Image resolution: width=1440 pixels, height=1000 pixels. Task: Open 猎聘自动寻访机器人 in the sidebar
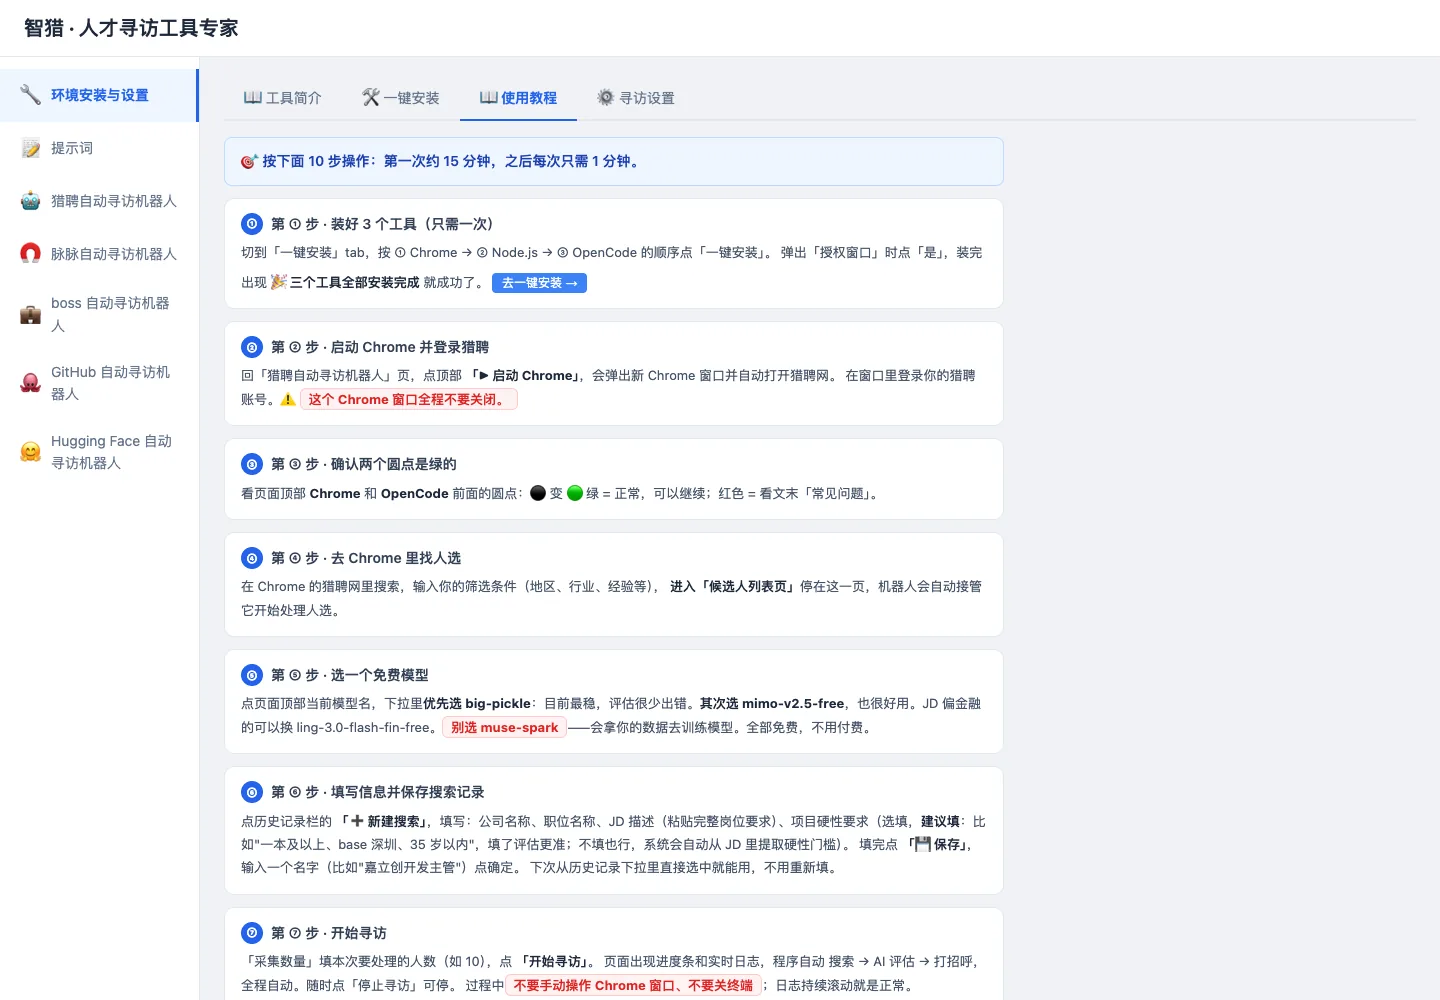pyautogui.click(x=99, y=201)
